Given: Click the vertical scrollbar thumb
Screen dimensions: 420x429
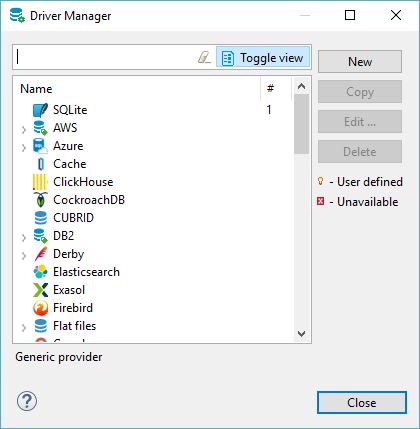Looking at the screenshot, I should (x=302, y=124).
